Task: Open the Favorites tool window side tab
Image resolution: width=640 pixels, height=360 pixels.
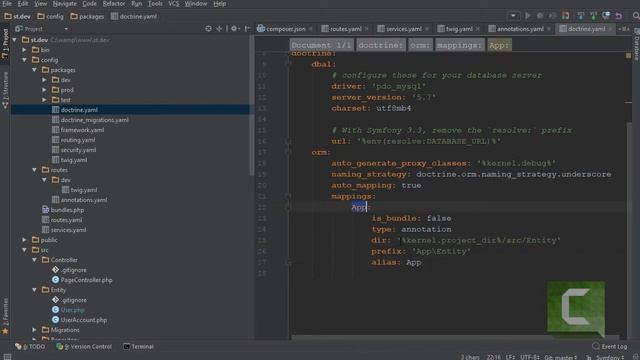Action: [5, 316]
